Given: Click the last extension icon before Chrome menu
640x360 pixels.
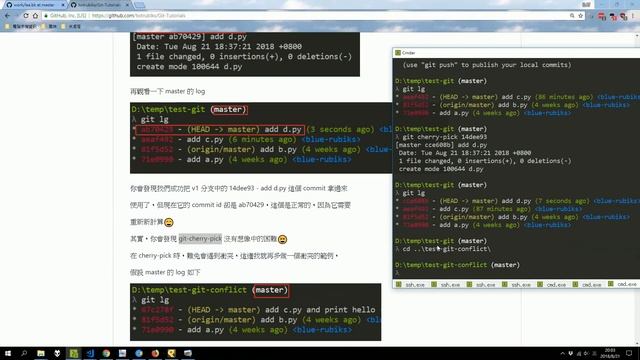Looking at the screenshot, I should (x=623, y=16).
